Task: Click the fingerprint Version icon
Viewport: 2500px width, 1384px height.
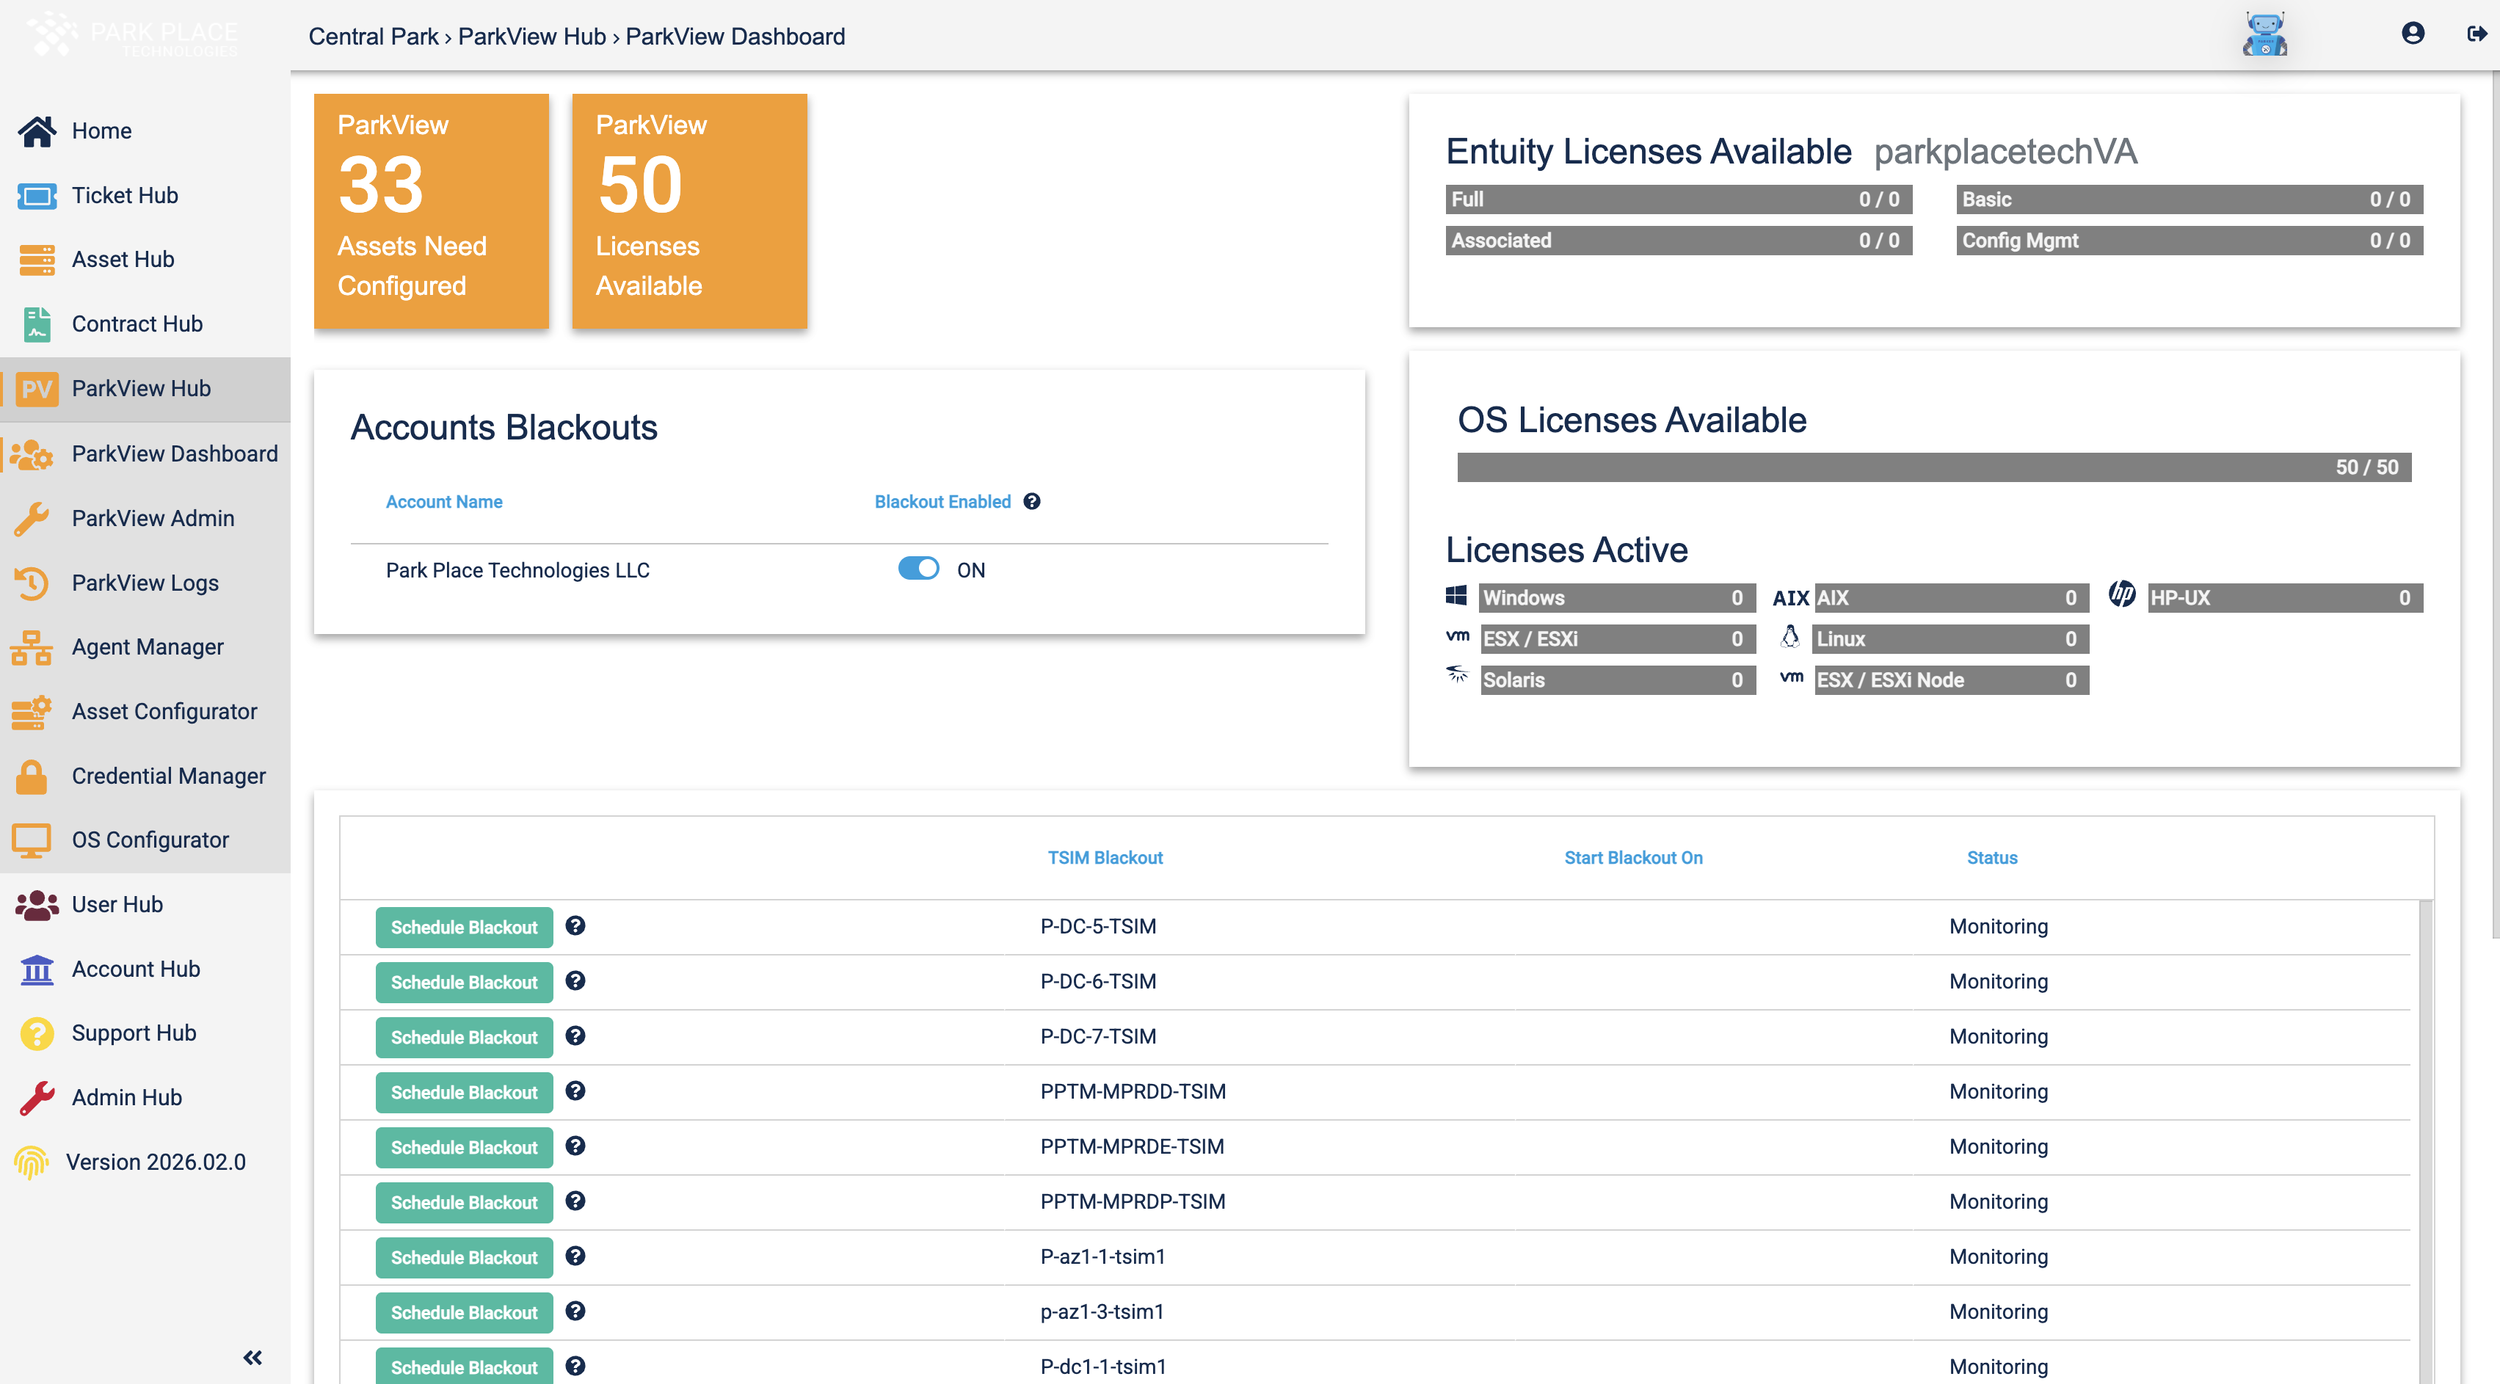Action: 32,1162
